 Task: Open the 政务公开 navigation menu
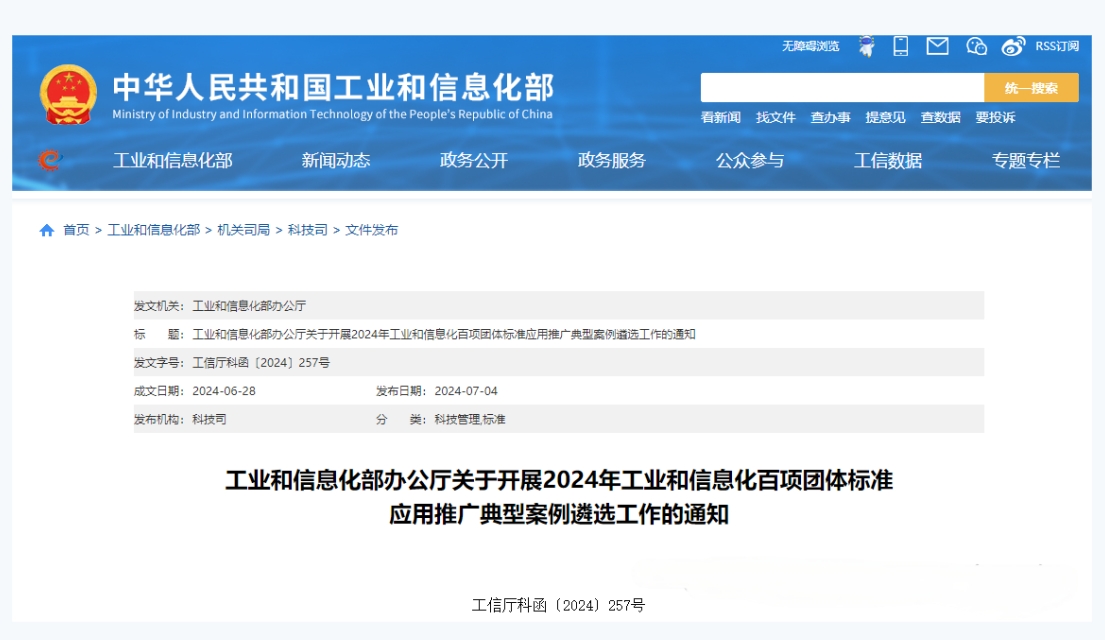[x=474, y=160]
